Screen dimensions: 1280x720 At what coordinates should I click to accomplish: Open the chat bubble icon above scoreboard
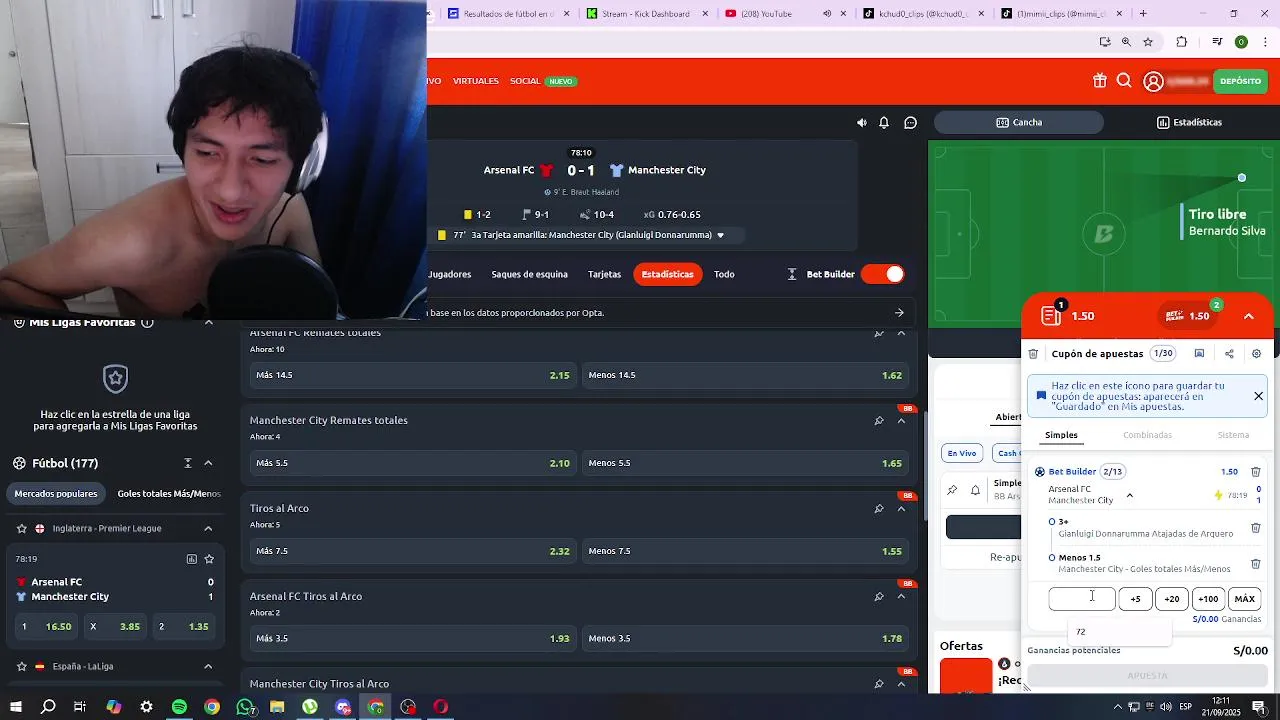(x=910, y=123)
